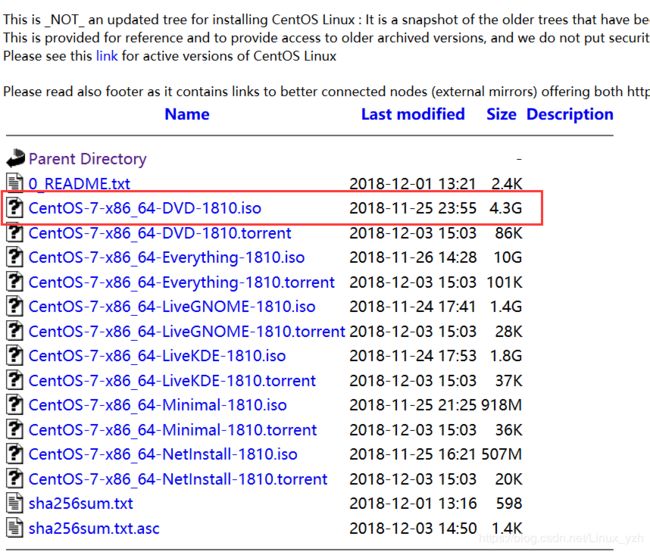
Task: Download CentOS-7-x86_64-DVD-1810.iso
Action: pos(145,208)
